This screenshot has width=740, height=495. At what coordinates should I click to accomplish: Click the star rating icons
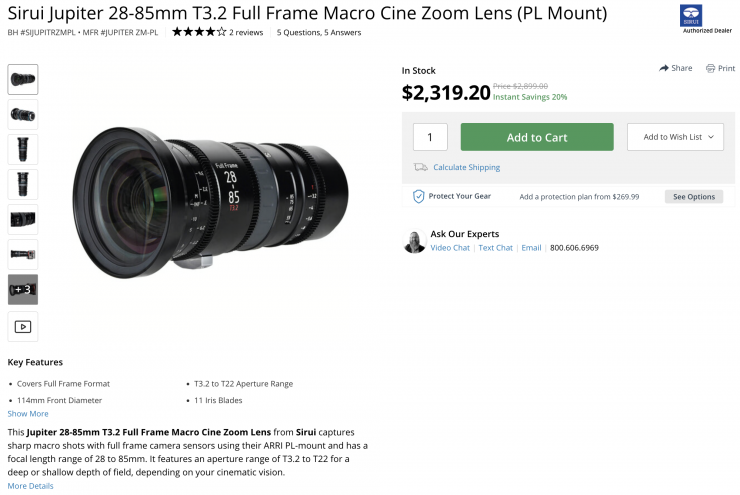(x=198, y=32)
